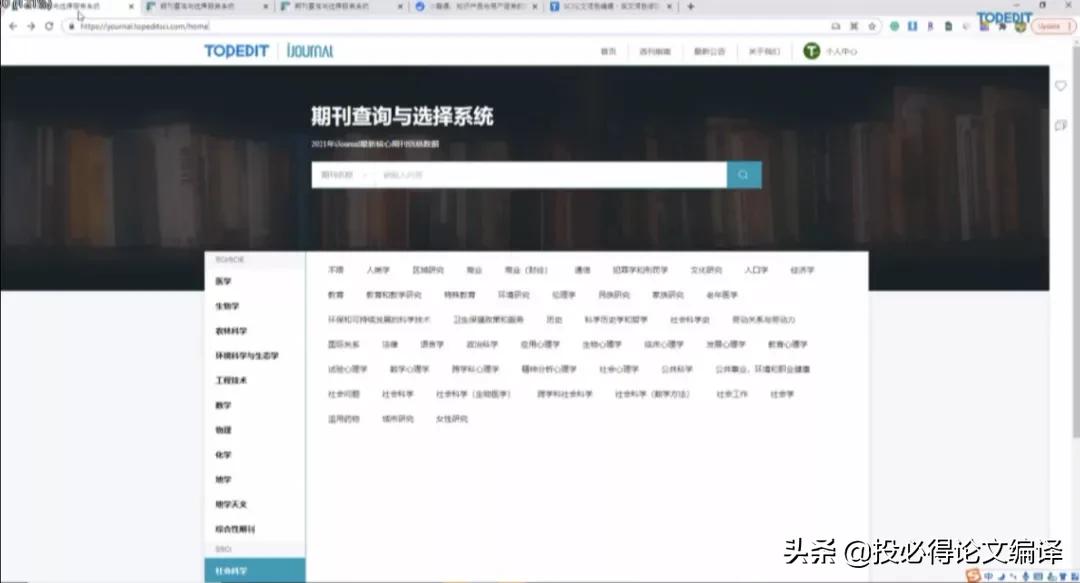Switch to the 最新公告 menu item
This screenshot has height=583, width=1080.
click(x=711, y=51)
